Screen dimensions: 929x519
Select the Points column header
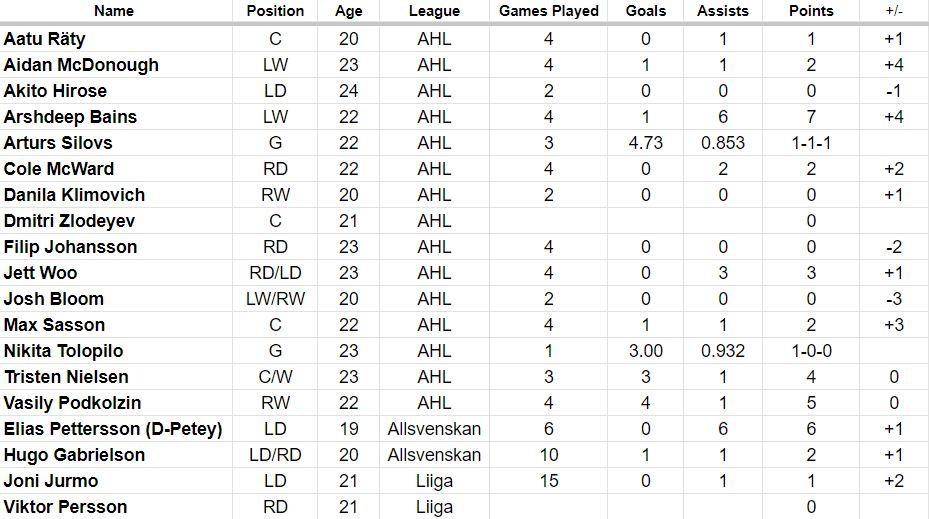tap(810, 11)
